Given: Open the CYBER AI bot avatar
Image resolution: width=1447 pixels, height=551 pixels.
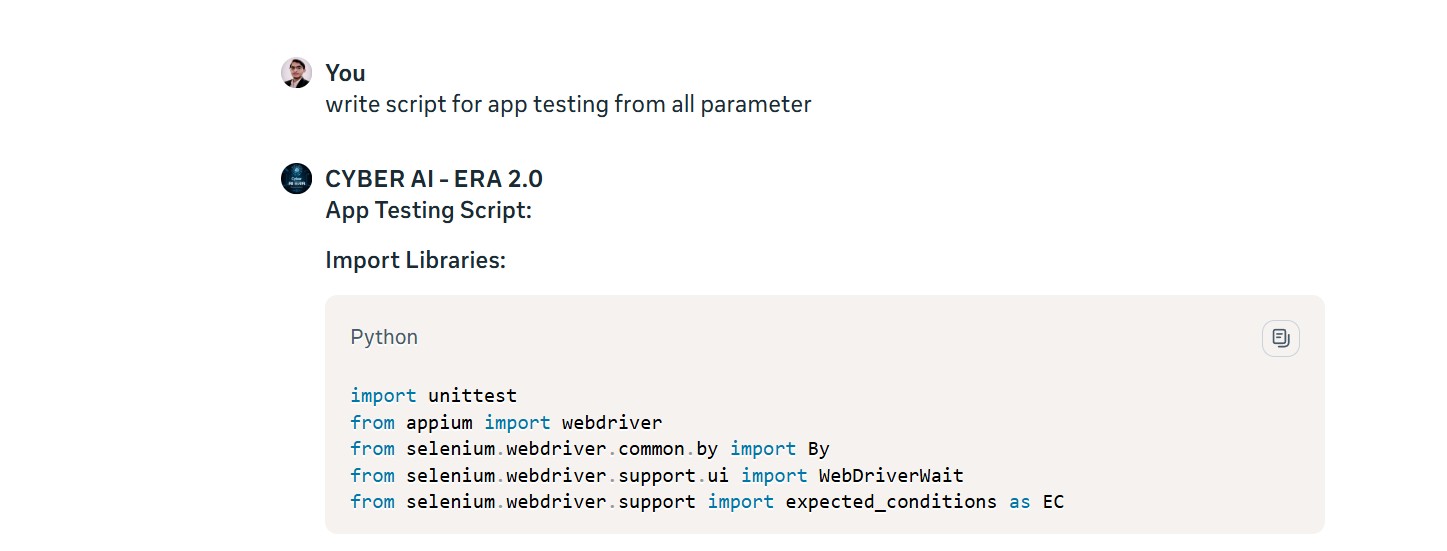Looking at the screenshot, I should coord(296,179).
